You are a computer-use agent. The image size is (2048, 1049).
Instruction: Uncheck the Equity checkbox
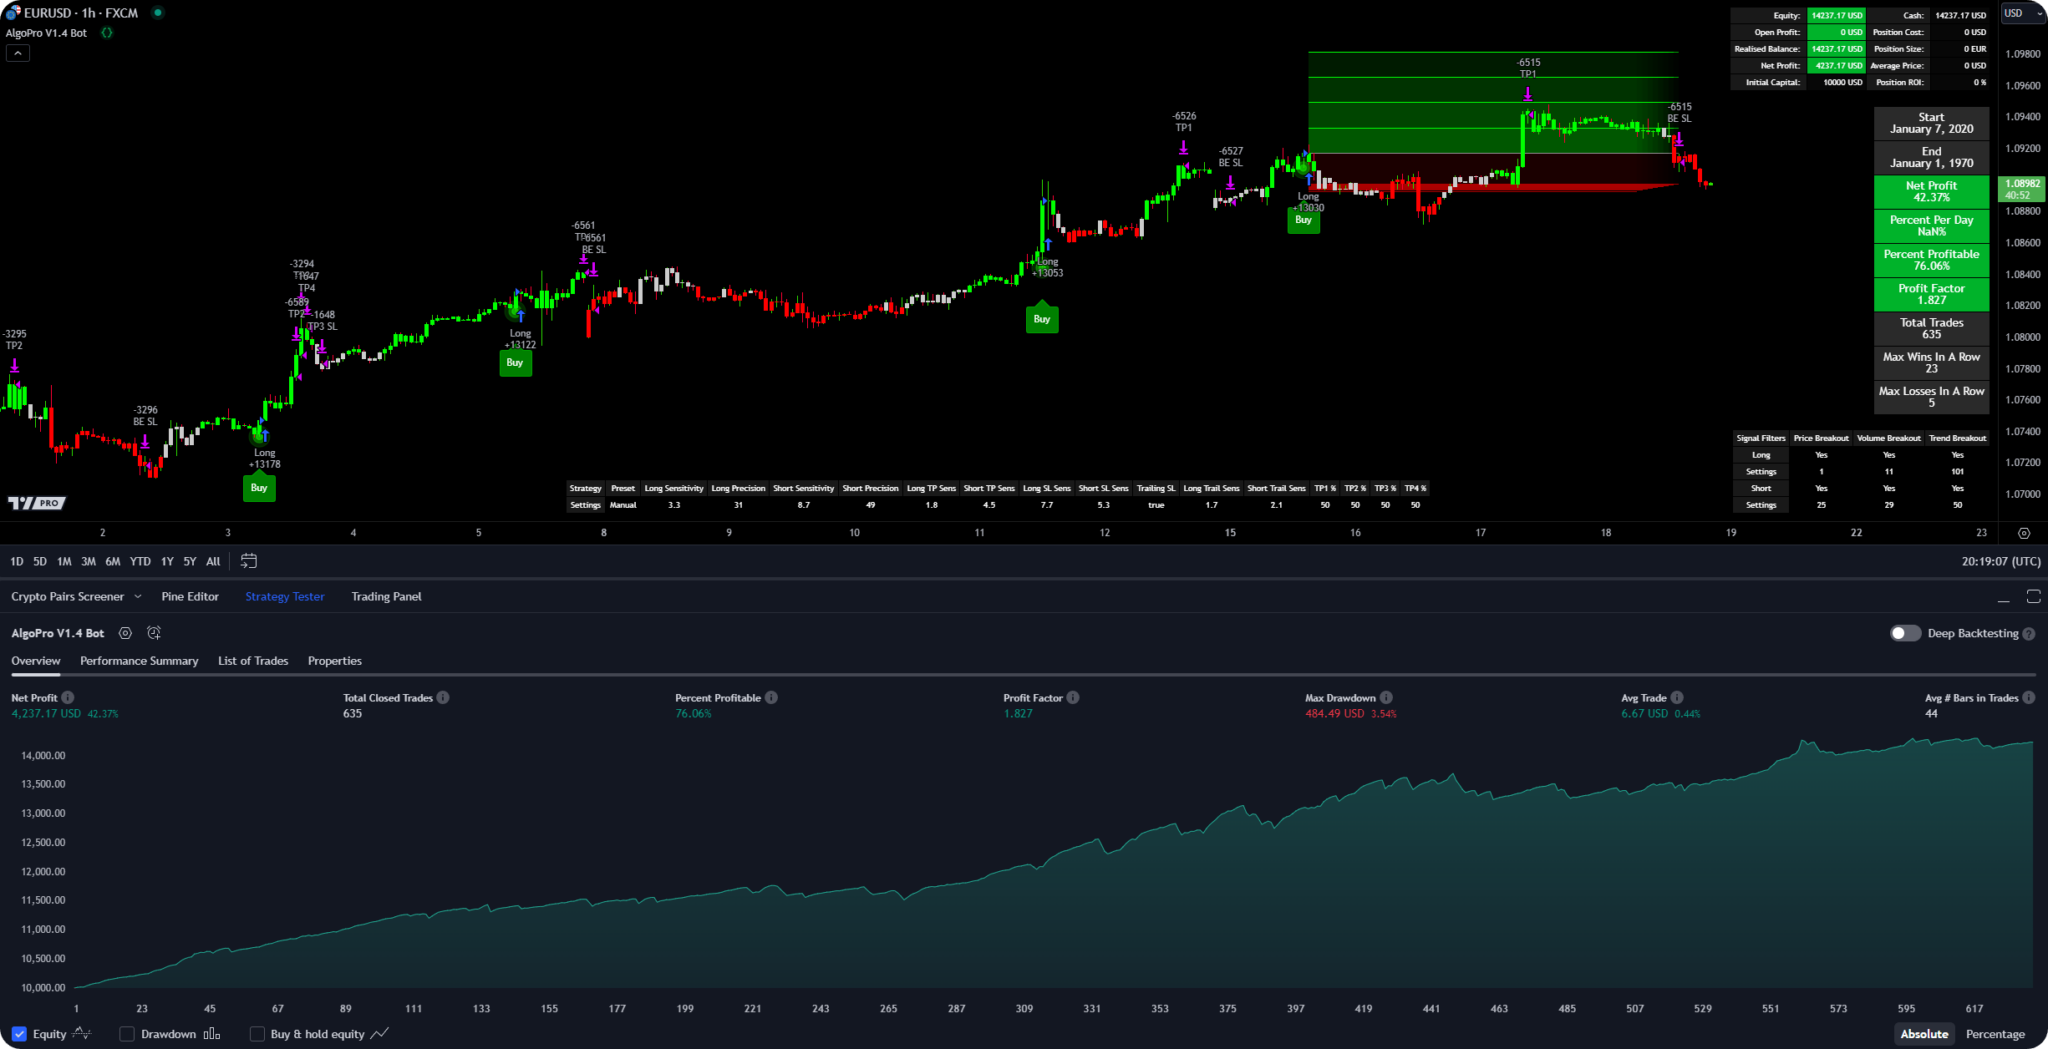(x=19, y=1034)
